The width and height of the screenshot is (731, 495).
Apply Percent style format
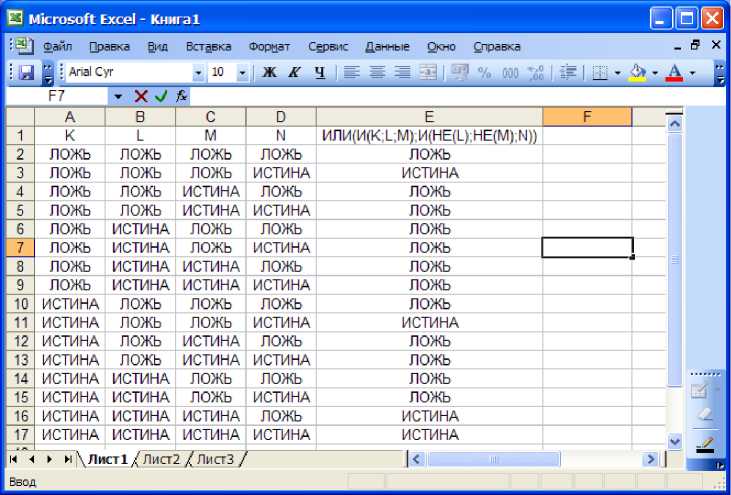coord(484,72)
